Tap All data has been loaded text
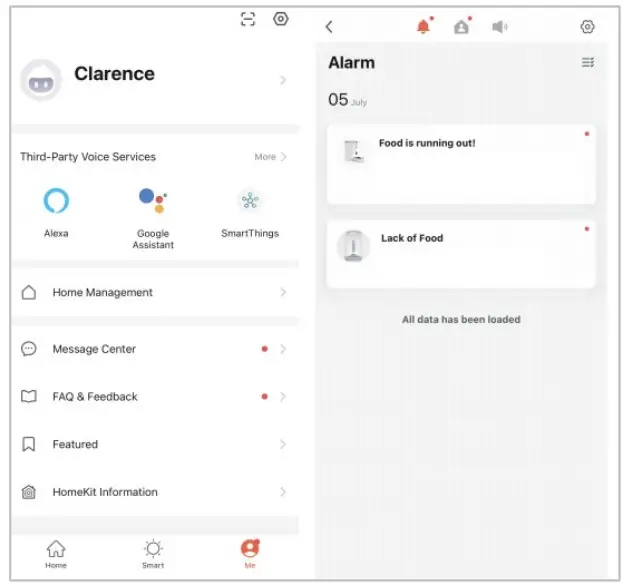The height and width of the screenshot is (585, 627). (x=461, y=319)
